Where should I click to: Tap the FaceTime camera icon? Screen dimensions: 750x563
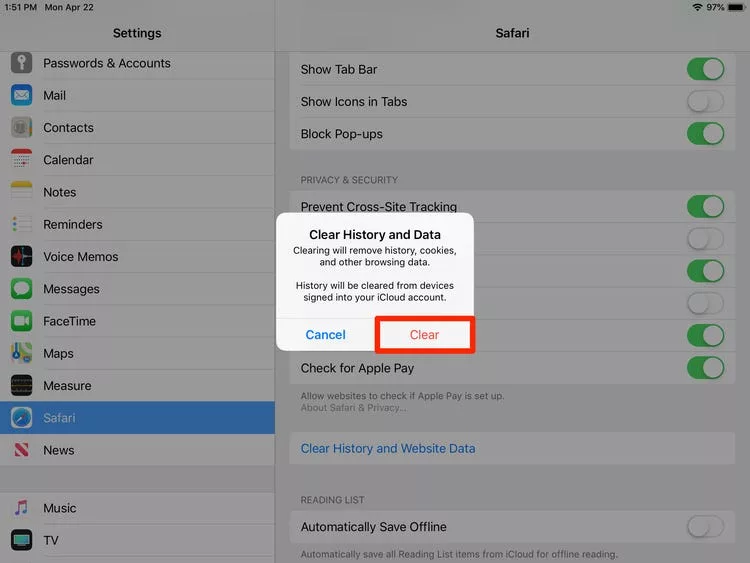22,321
